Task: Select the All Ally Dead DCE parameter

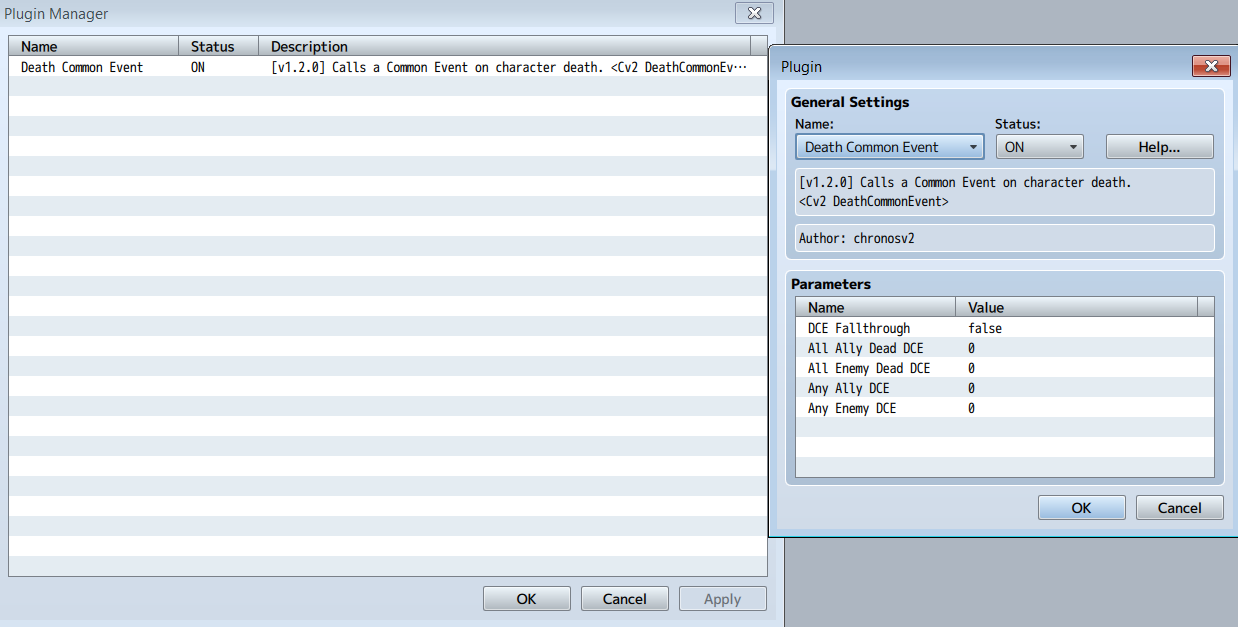Action: (x=1004, y=348)
